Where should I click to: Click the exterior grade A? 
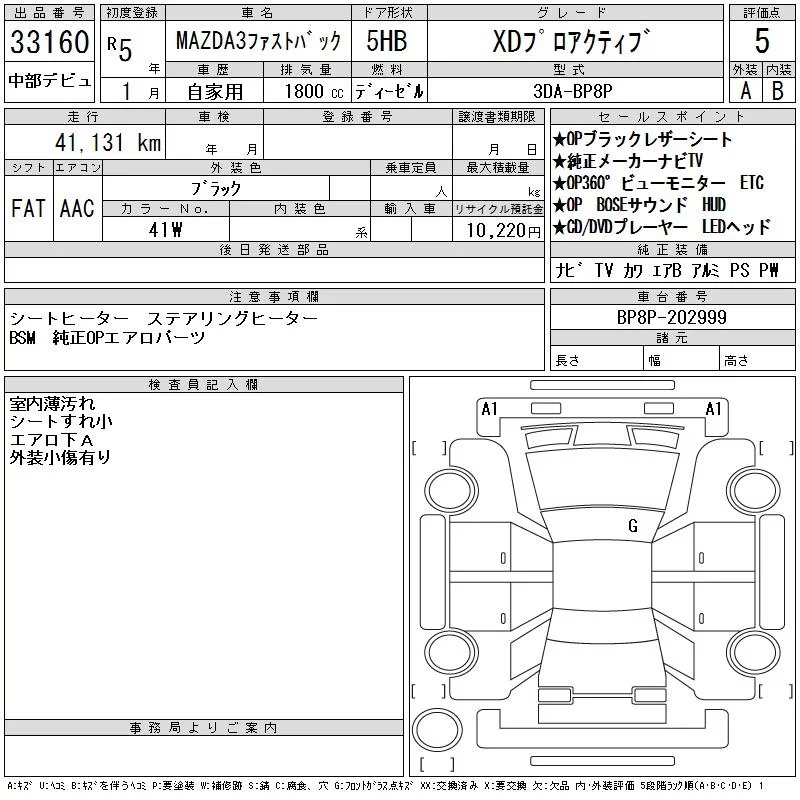click(745, 91)
